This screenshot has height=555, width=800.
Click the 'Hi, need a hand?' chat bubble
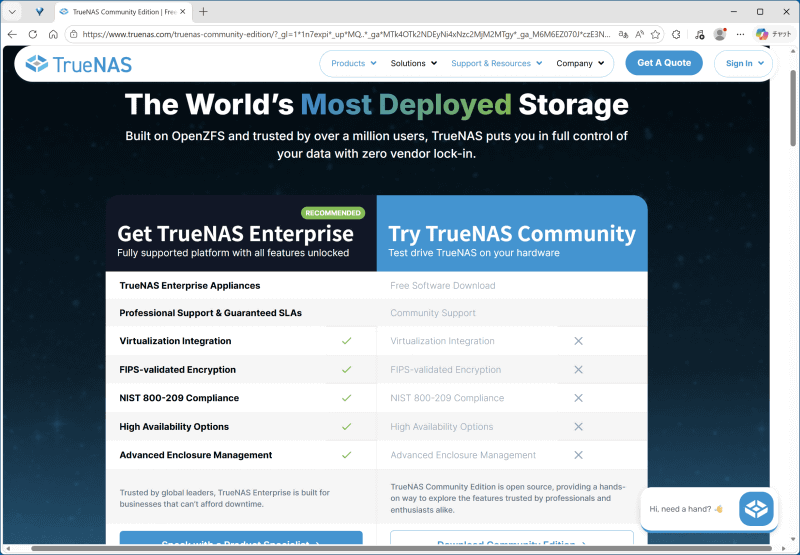point(686,509)
